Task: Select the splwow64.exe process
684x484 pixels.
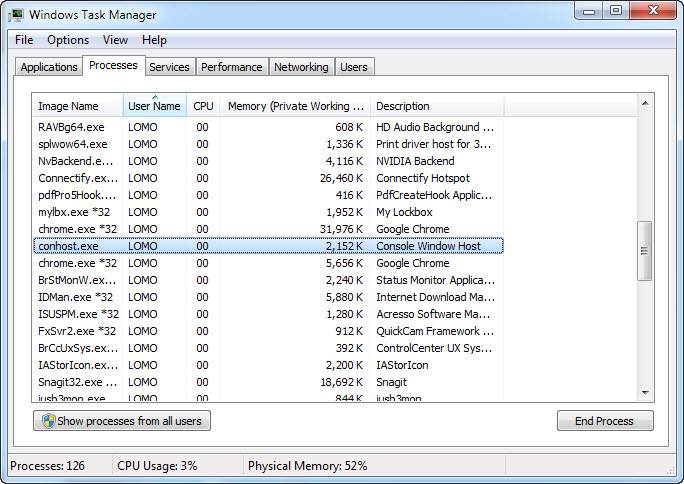Action: click(x=268, y=144)
